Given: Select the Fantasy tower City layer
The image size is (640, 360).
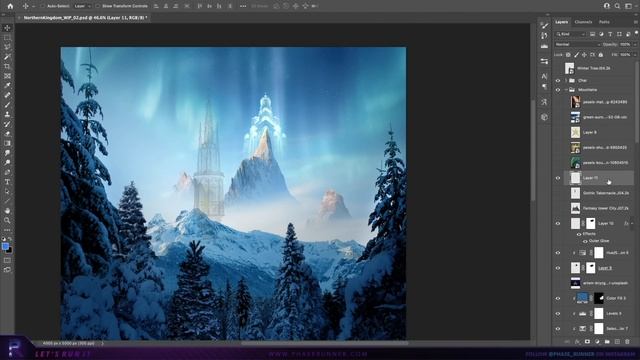Looking at the screenshot, I should click(598, 208).
